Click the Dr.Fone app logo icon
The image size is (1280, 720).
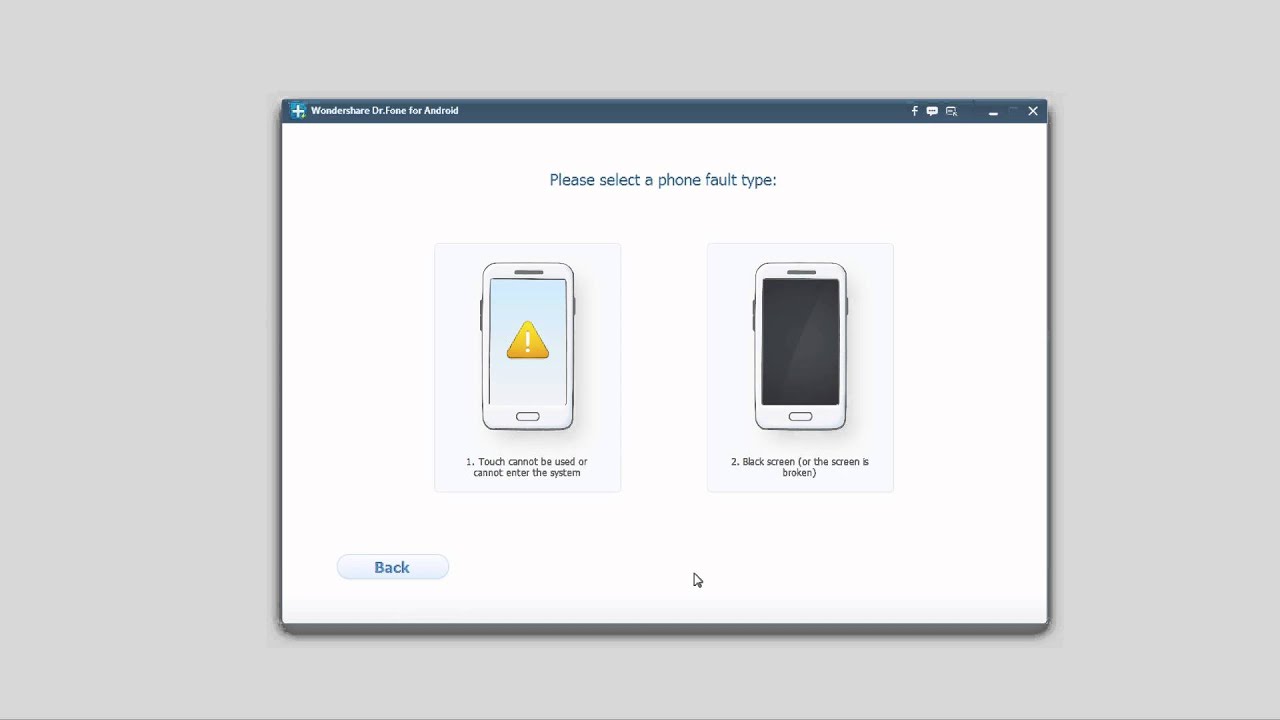[x=298, y=111]
